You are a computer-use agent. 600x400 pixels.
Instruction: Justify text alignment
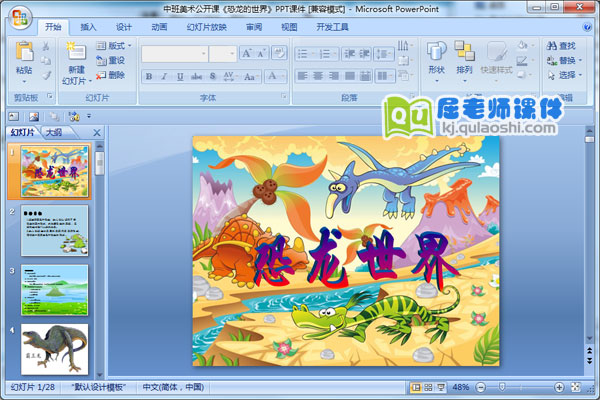pos(349,76)
